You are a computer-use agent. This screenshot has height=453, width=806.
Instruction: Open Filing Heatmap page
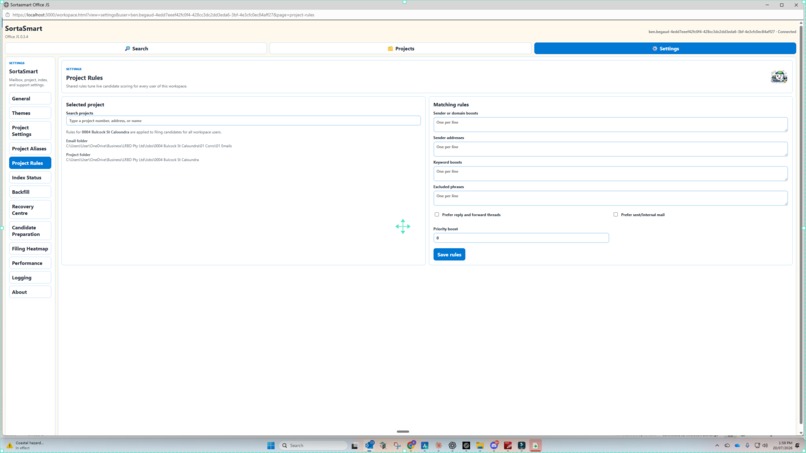(30, 249)
